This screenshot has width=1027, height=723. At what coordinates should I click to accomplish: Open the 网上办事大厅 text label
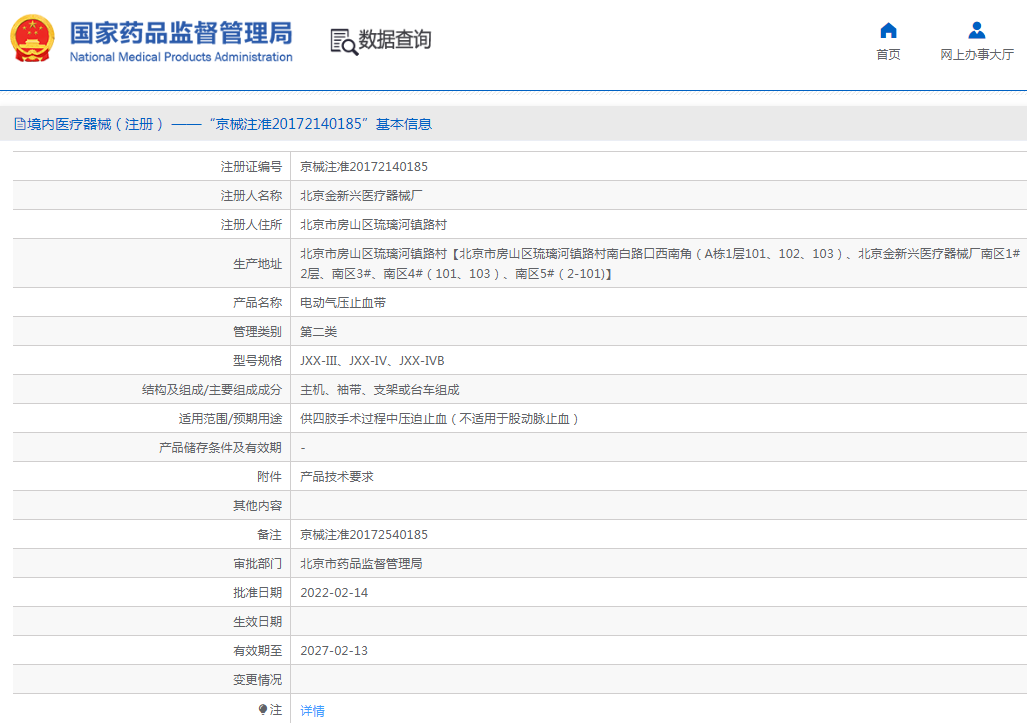pos(976,55)
